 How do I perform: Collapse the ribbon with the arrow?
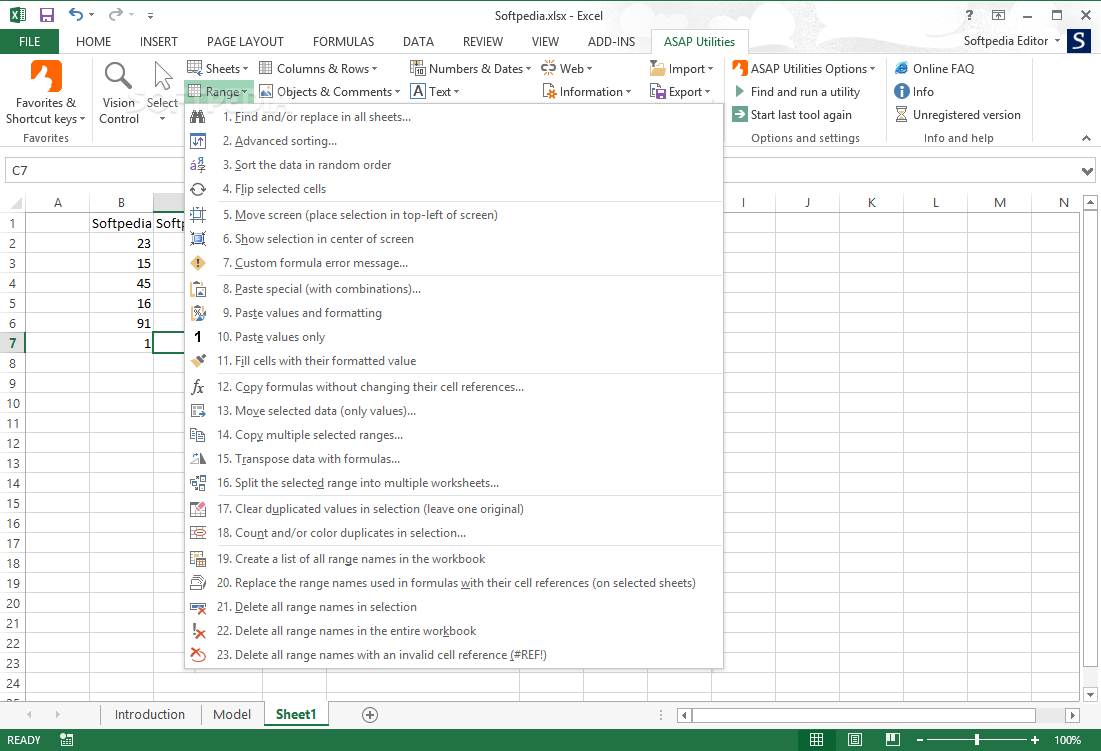1086,138
